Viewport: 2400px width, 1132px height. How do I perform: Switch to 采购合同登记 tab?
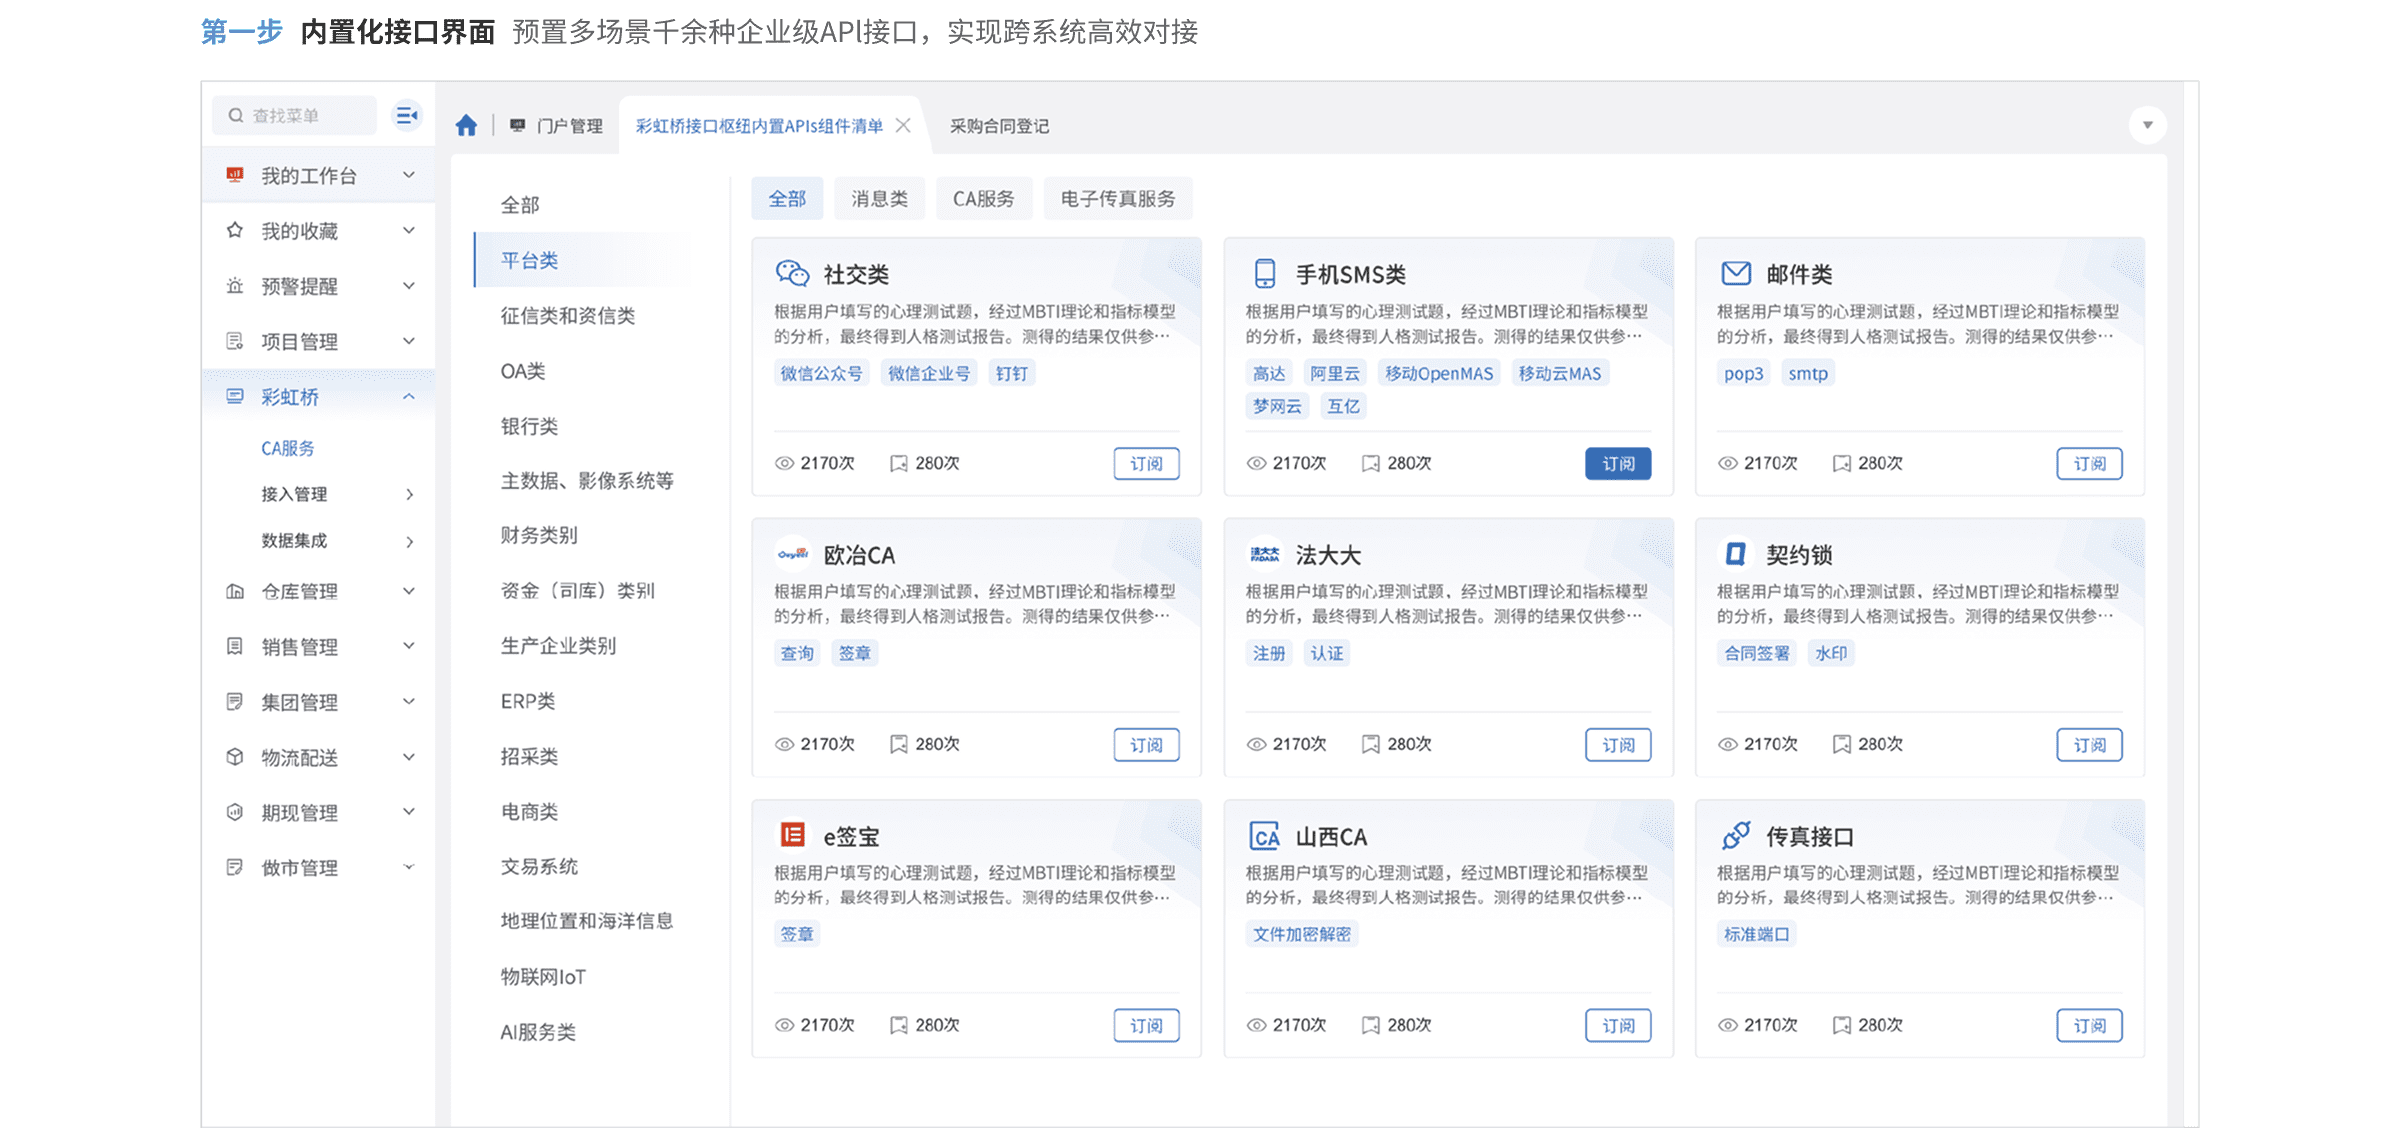click(x=999, y=126)
